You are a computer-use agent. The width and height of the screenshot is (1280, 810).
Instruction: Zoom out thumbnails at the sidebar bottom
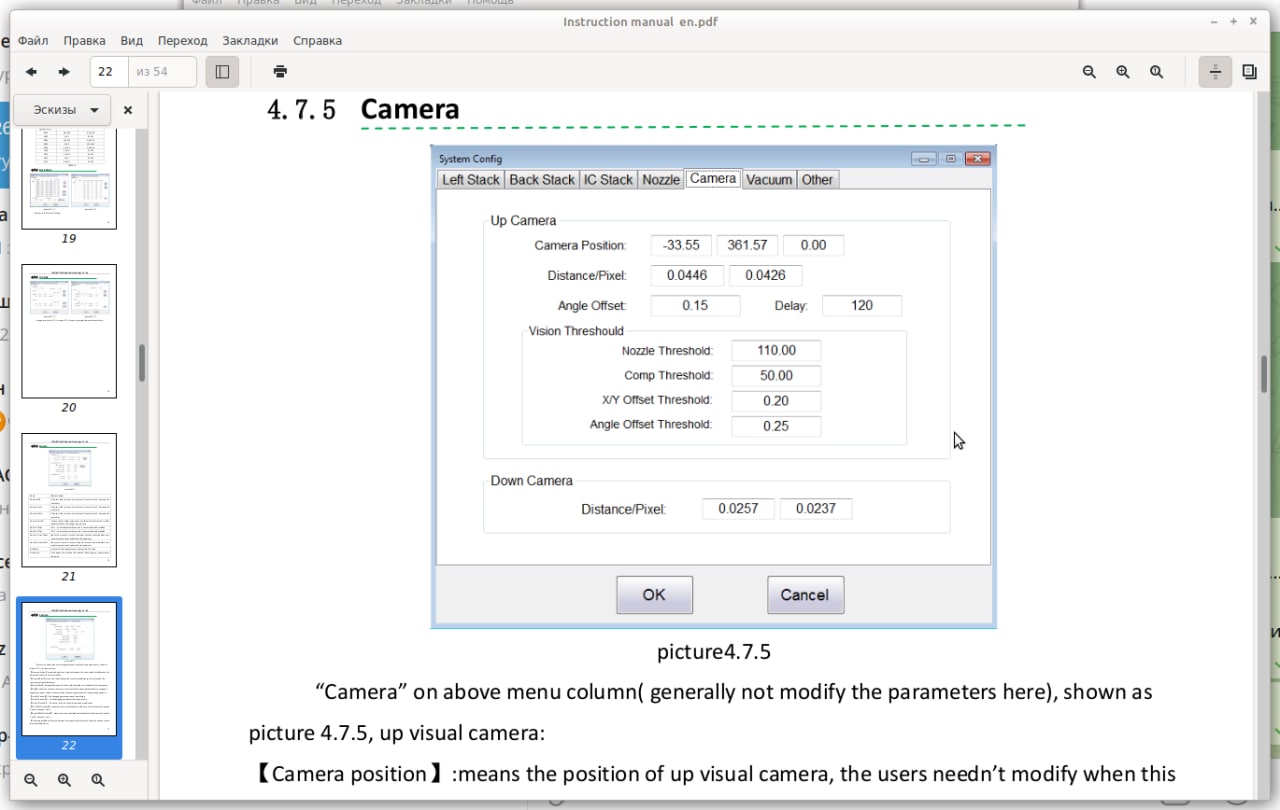pyautogui.click(x=31, y=780)
